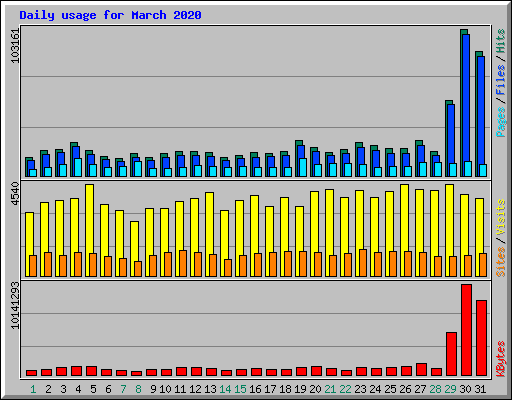
Task: Click the green "Hits" legend label
Action: (500, 41)
